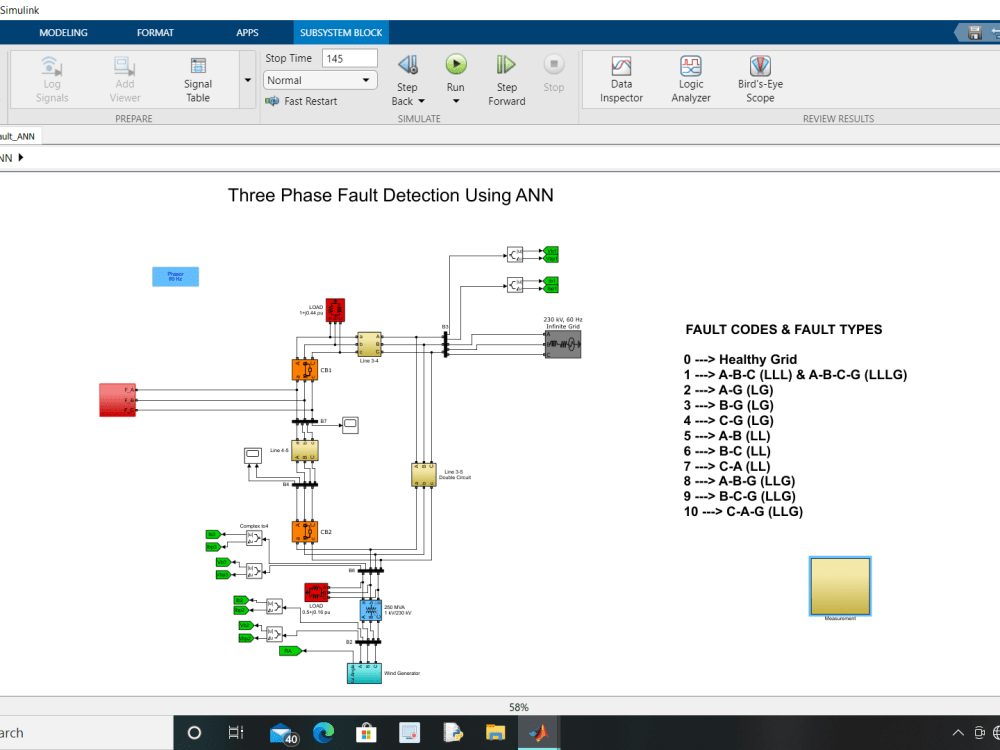Open the Normal simulation mode dropdown

coord(320,80)
